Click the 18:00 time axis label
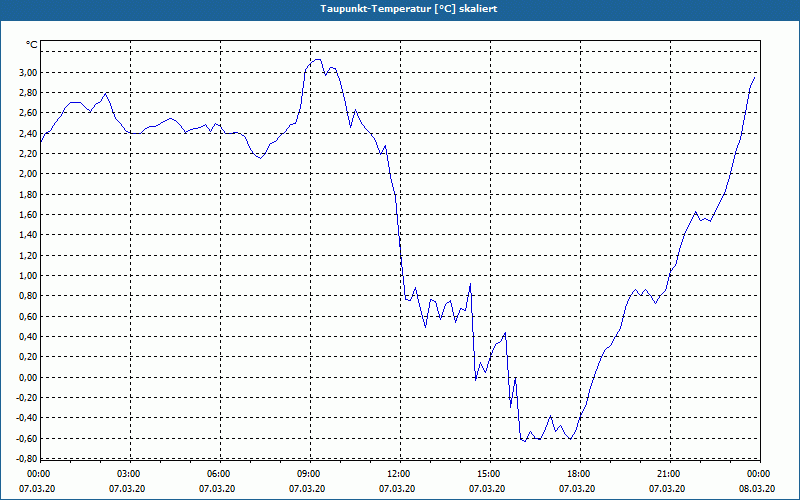 (x=580, y=474)
